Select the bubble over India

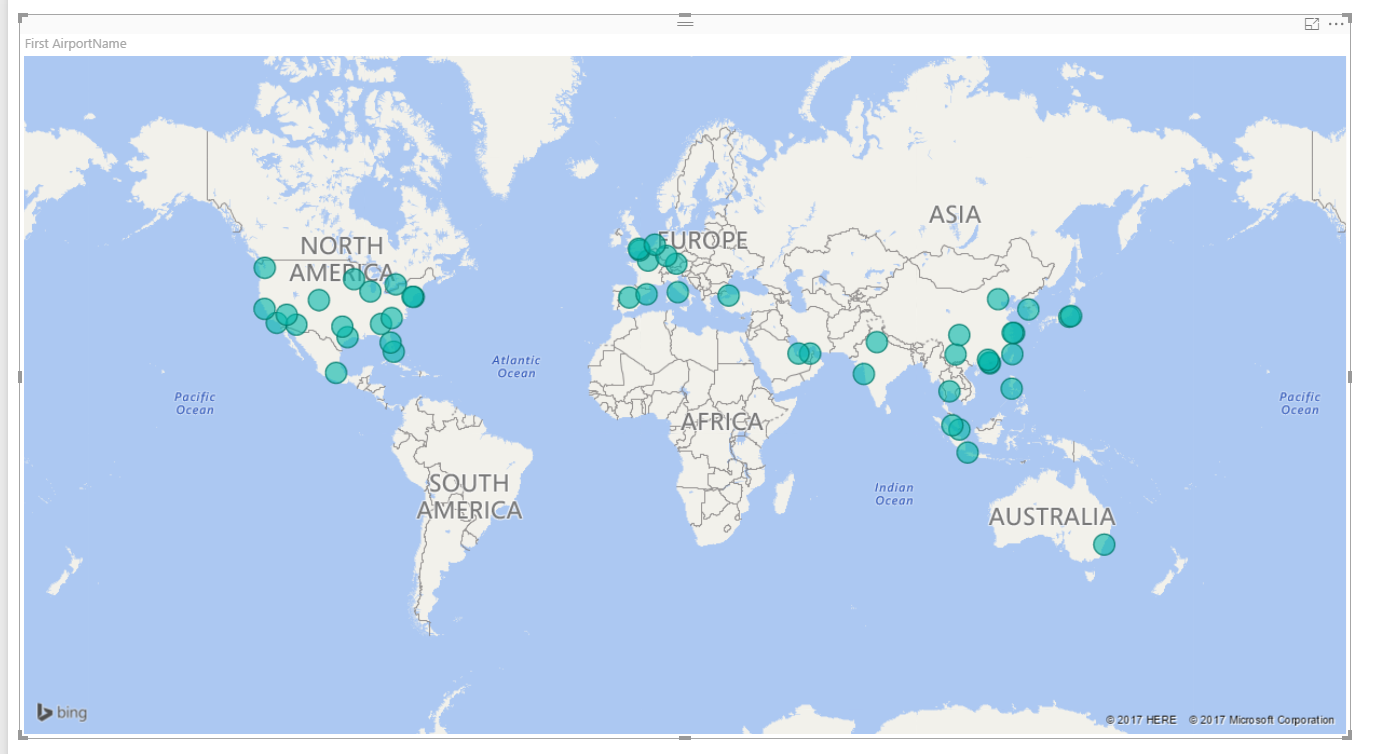point(877,341)
